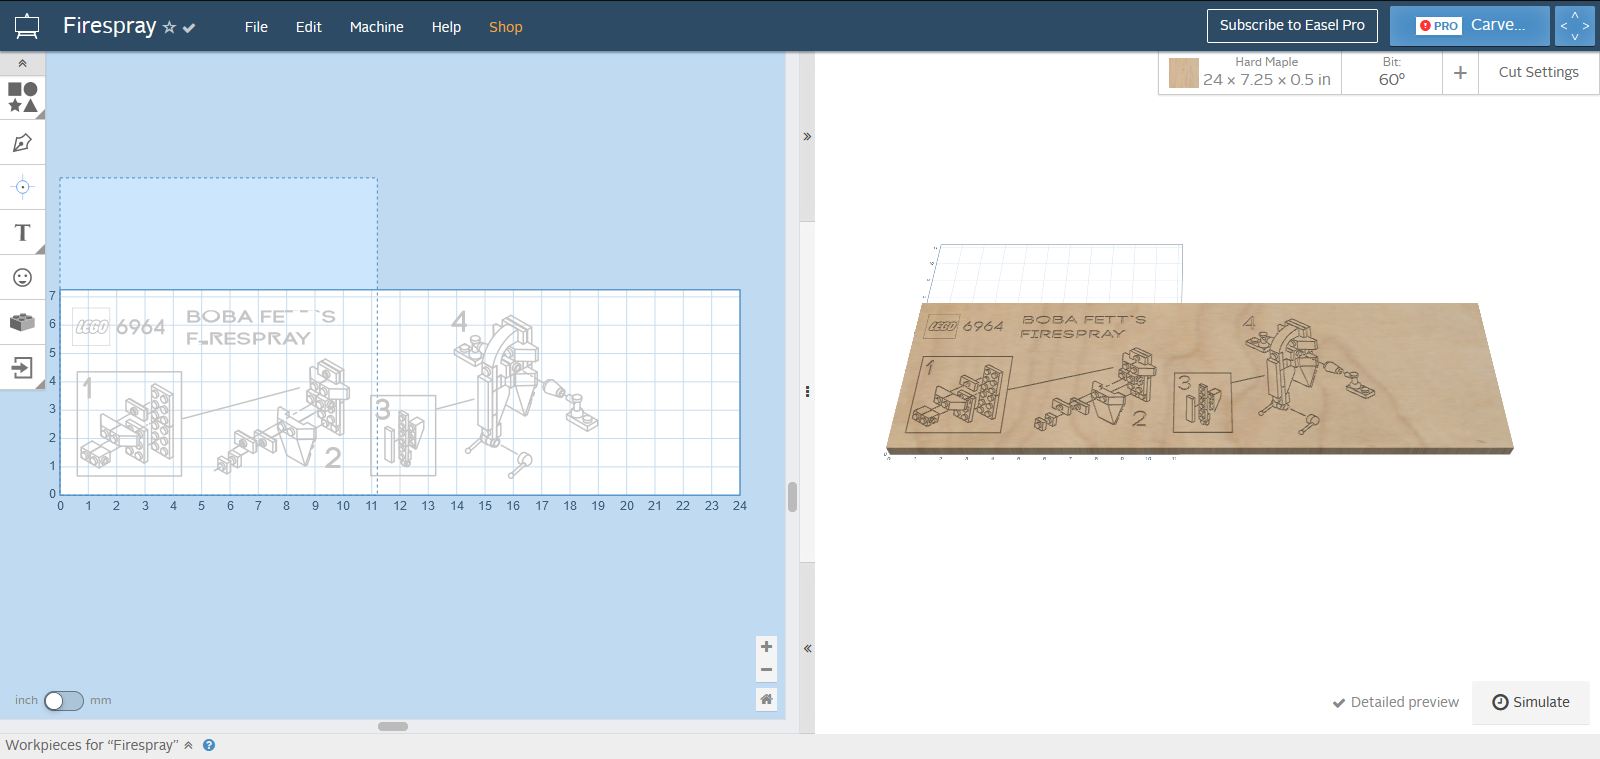Open Cut Settings
Screen dimensions: 1600x759
(1539, 72)
